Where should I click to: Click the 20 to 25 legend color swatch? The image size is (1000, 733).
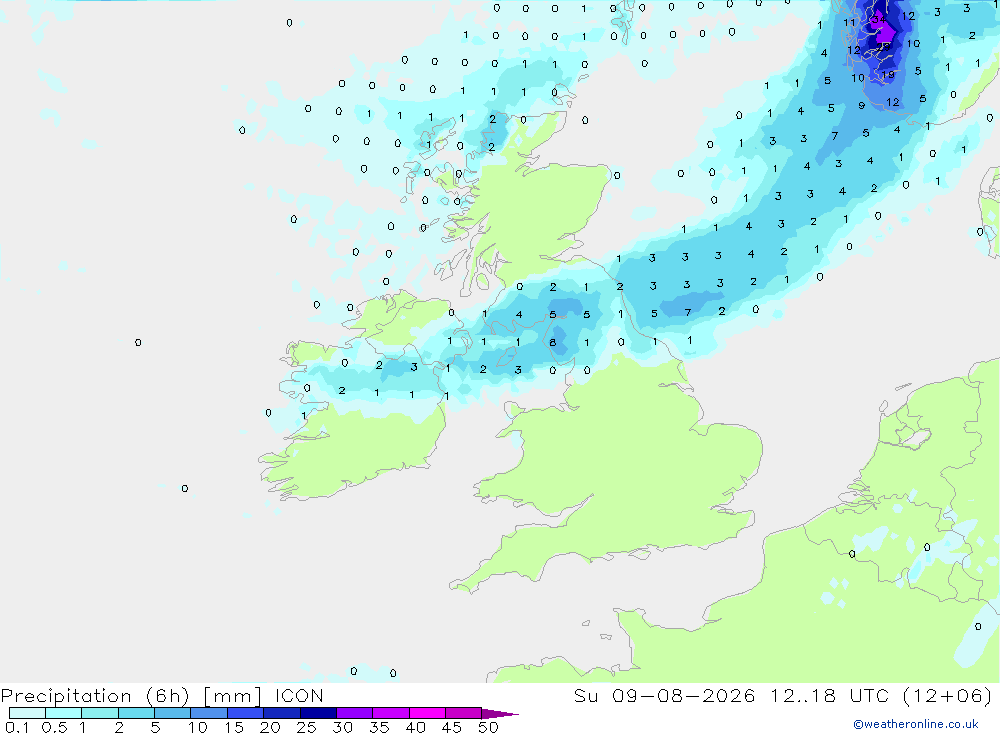click(x=281, y=713)
